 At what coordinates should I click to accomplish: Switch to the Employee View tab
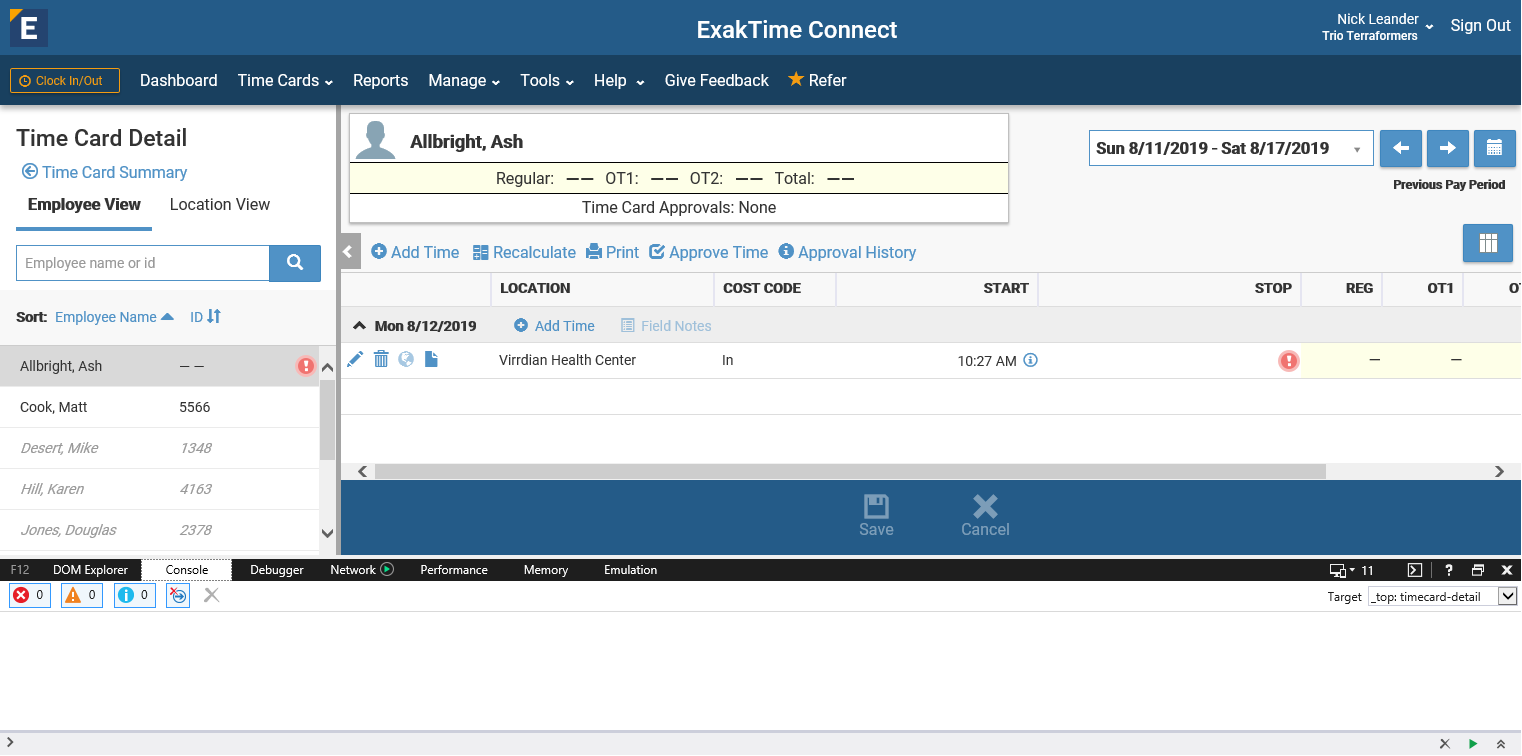(x=84, y=205)
